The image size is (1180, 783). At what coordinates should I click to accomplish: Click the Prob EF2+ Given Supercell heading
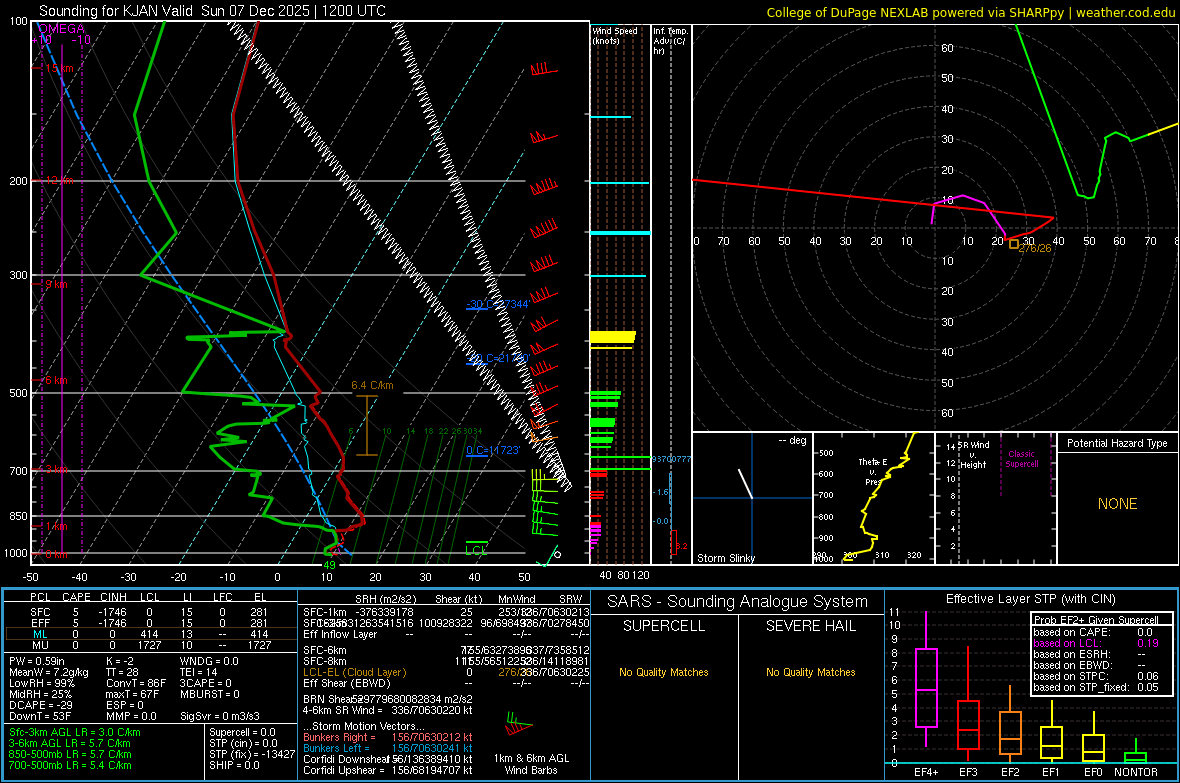[1096, 620]
